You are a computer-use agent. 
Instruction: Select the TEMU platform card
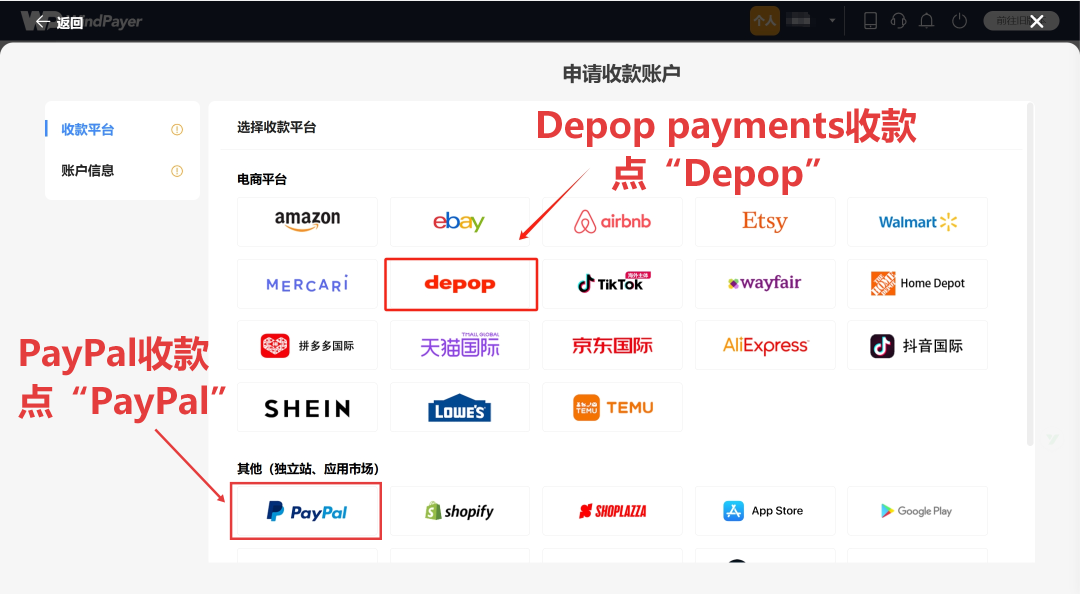tap(612, 407)
